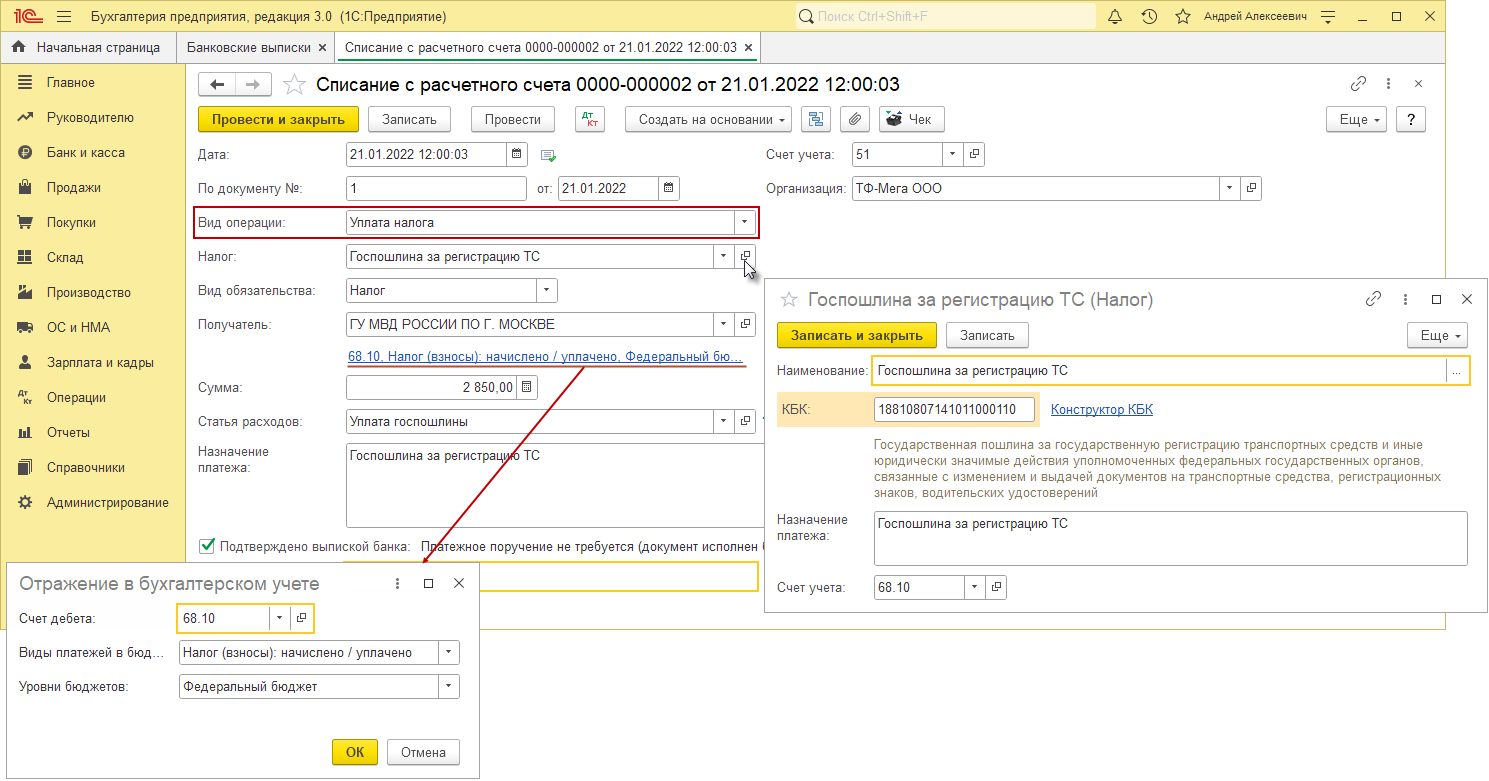
Task: Open Еще menu in main document
Action: click(1356, 119)
